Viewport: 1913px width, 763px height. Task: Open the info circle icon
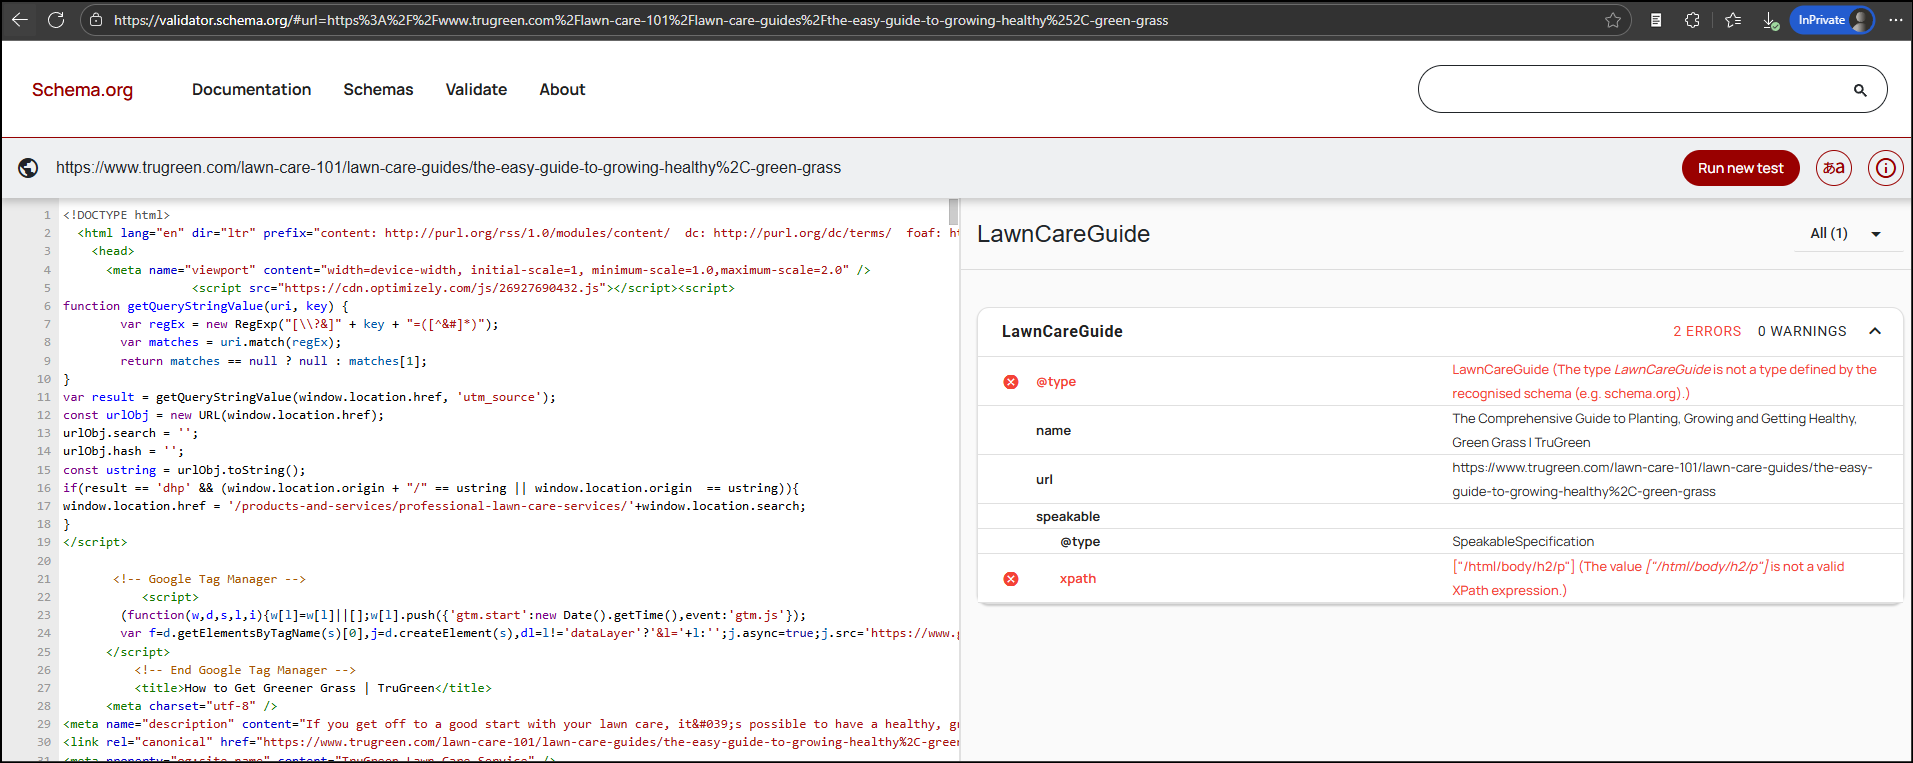pyautogui.click(x=1885, y=168)
